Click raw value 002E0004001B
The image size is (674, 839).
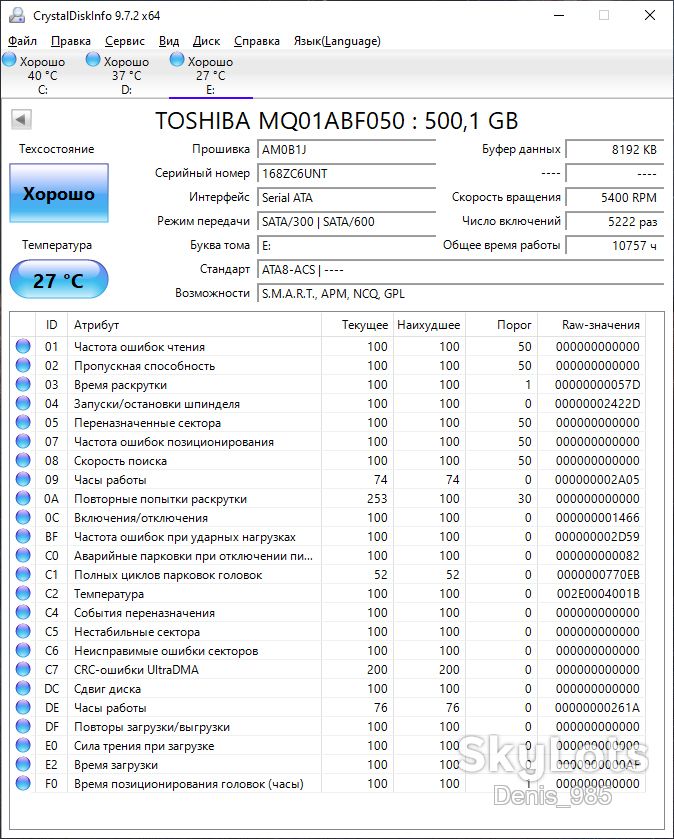[598, 593]
